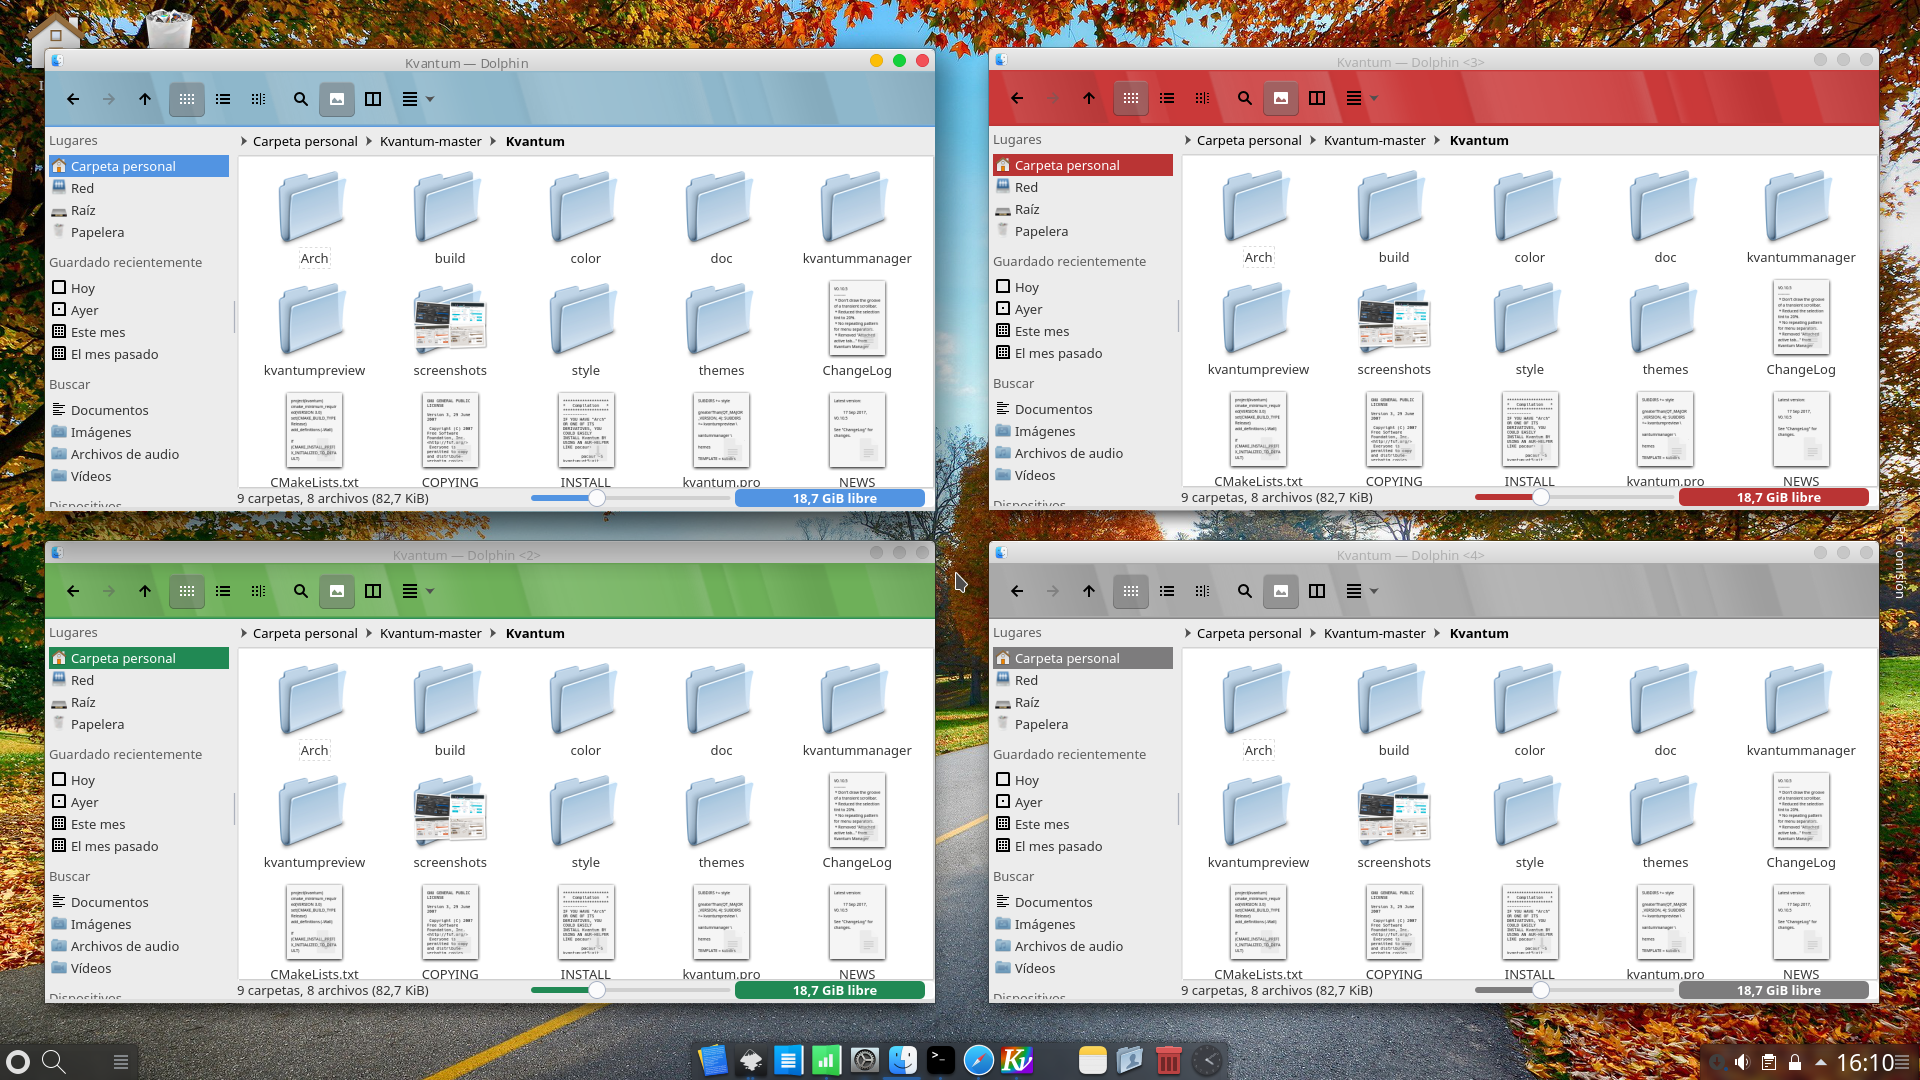Open search in blue Dolphin window
1920x1080 pixels.
[x=301, y=99]
